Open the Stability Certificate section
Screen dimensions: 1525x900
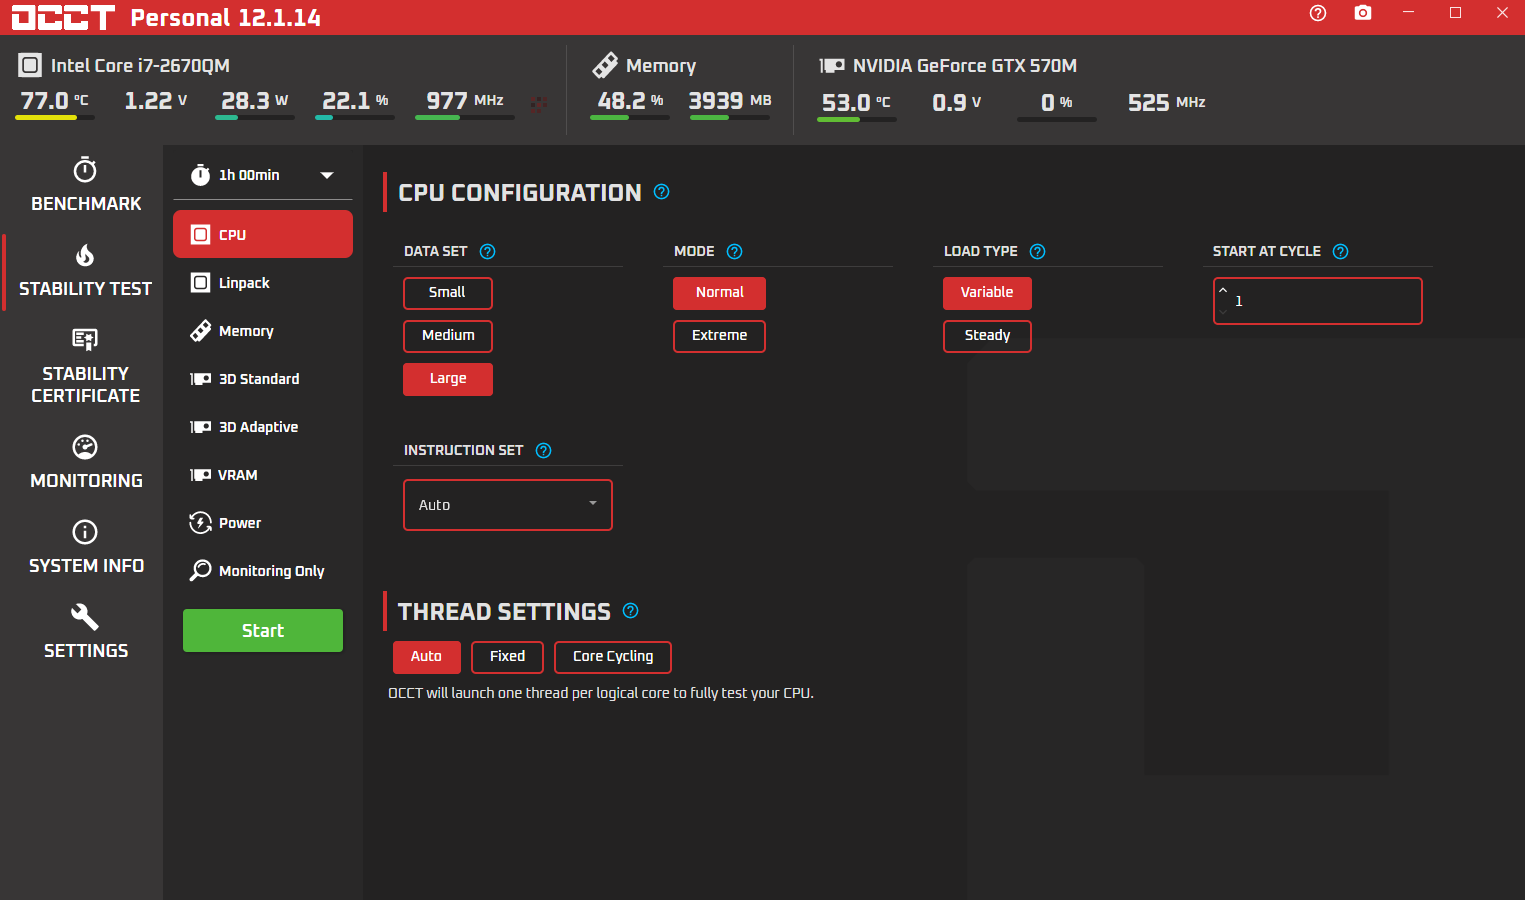(85, 366)
